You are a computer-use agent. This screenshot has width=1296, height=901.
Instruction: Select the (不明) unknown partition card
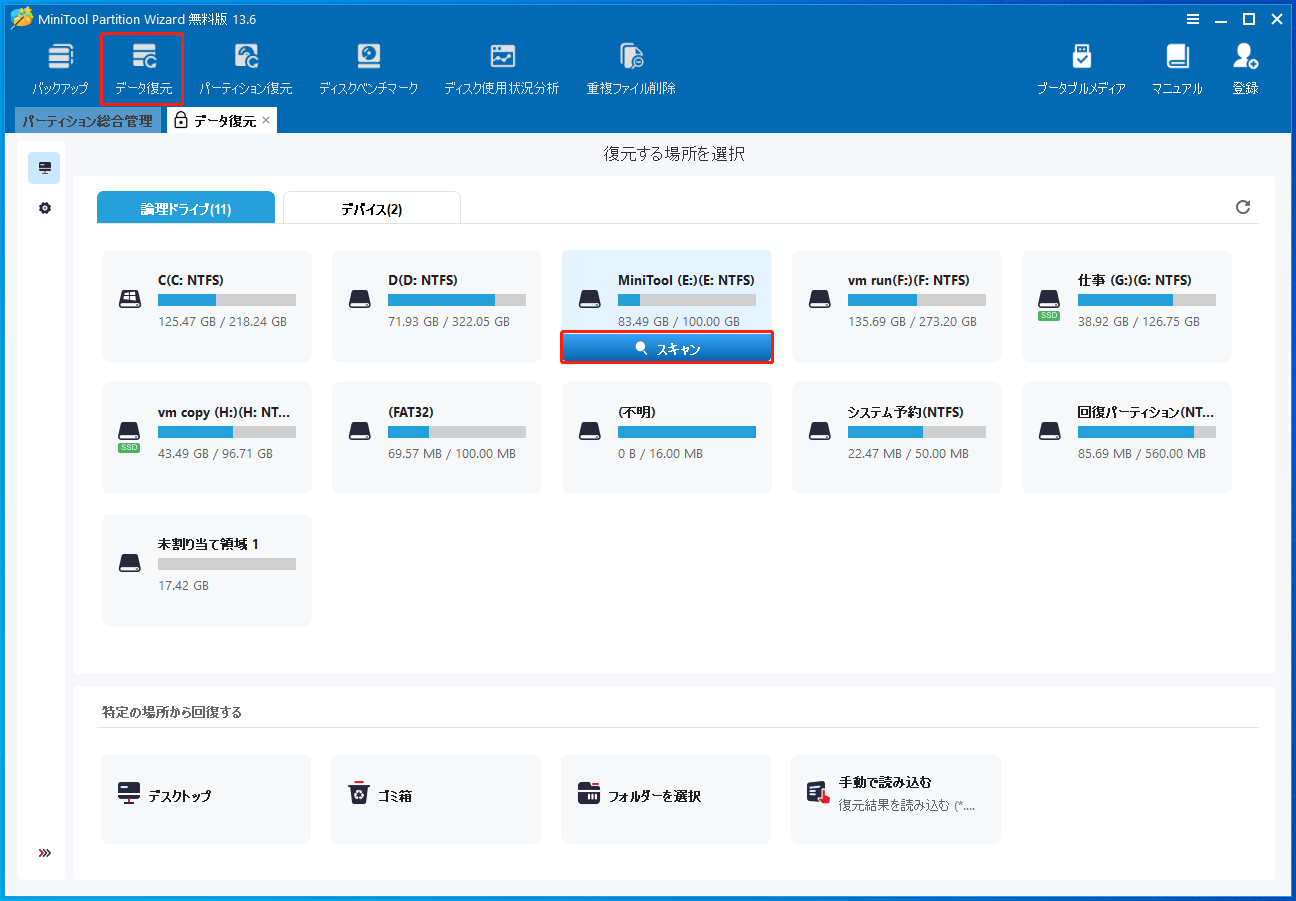pyautogui.click(x=667, y=438)
